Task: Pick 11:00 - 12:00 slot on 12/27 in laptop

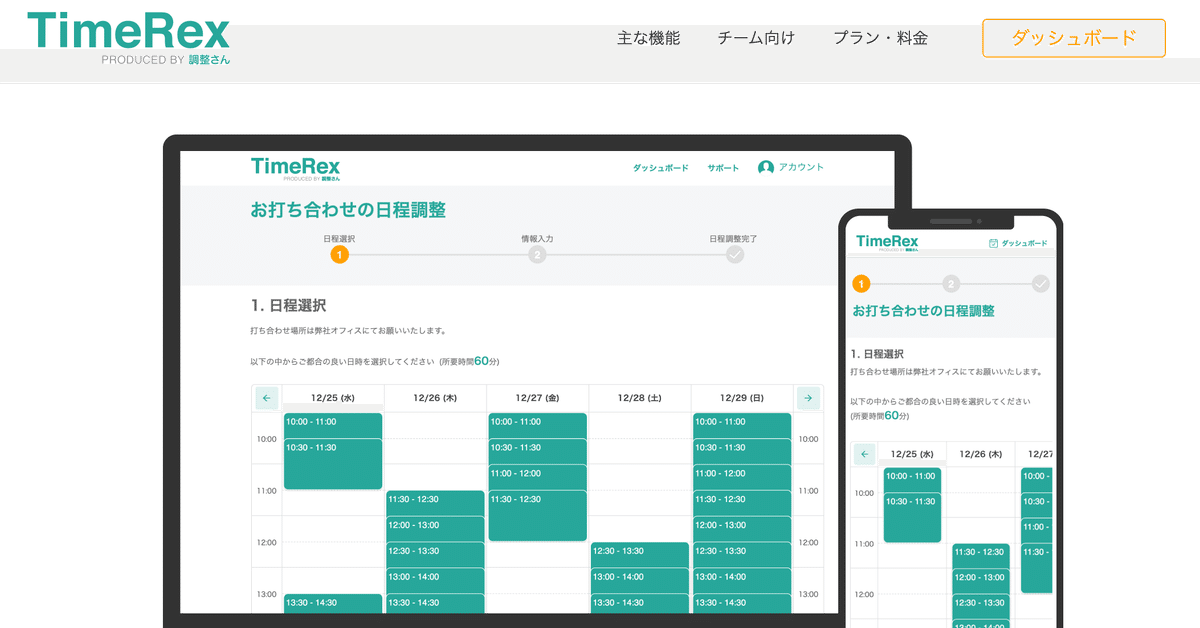Action: point(537,477)
